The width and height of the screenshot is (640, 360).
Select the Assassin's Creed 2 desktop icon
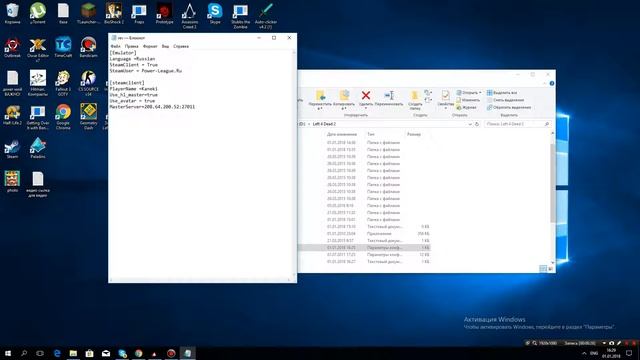189,16
